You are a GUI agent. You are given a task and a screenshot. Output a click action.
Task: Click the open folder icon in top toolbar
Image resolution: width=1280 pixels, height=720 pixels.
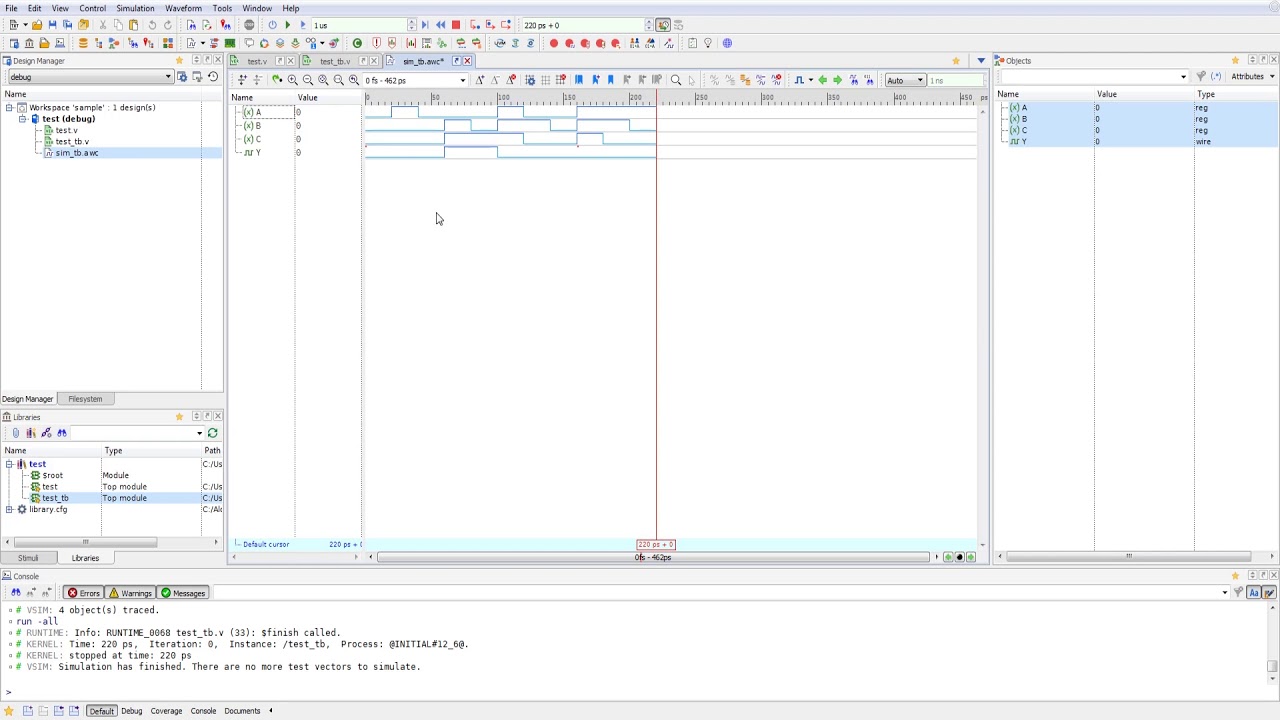point(37,25)
